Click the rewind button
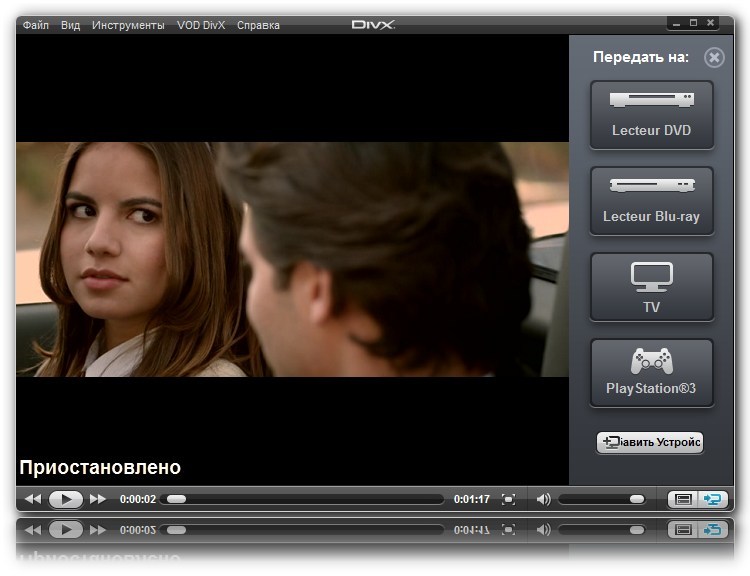 pyautogui.click(x=33, y=499)
